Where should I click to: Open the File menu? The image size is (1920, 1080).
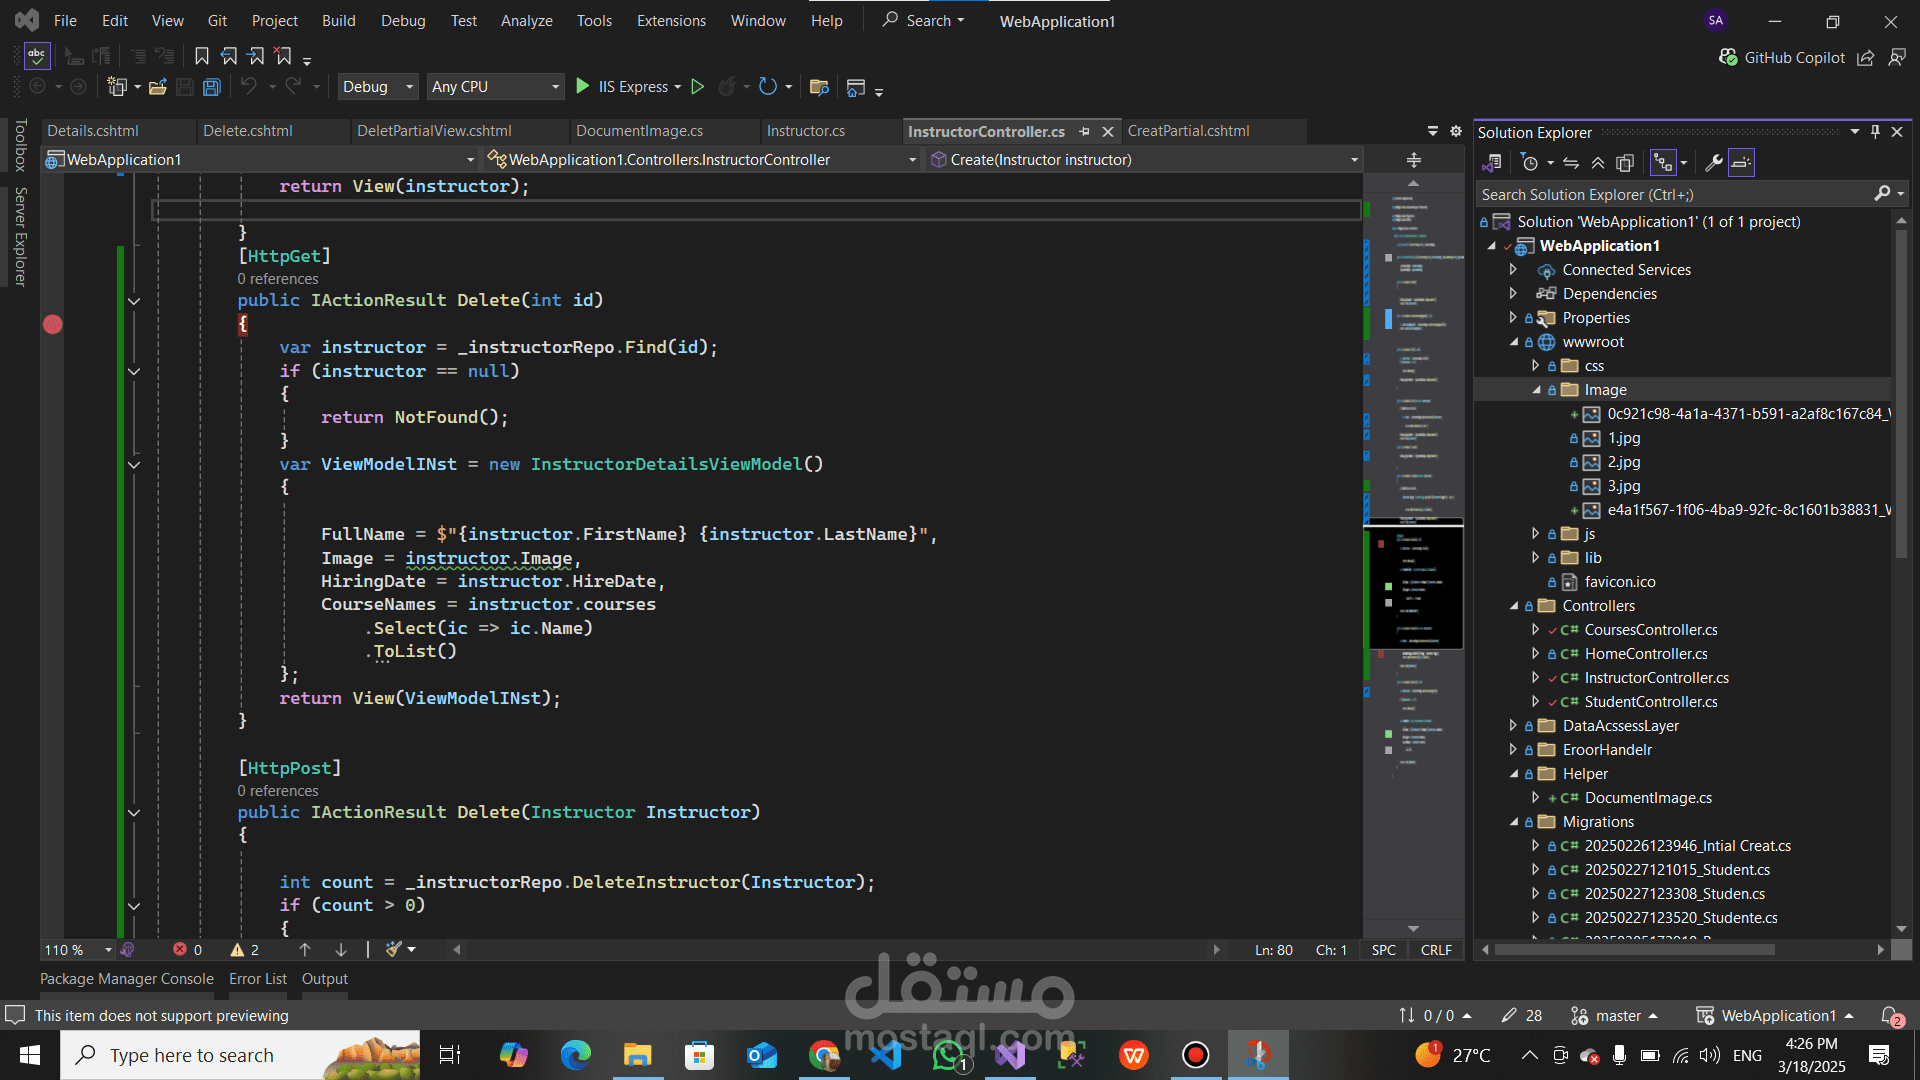tap(65, 21)
